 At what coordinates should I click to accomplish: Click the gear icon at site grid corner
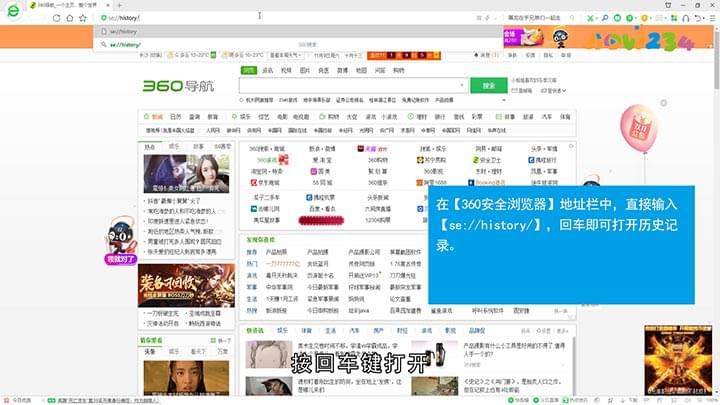[571, 146]
